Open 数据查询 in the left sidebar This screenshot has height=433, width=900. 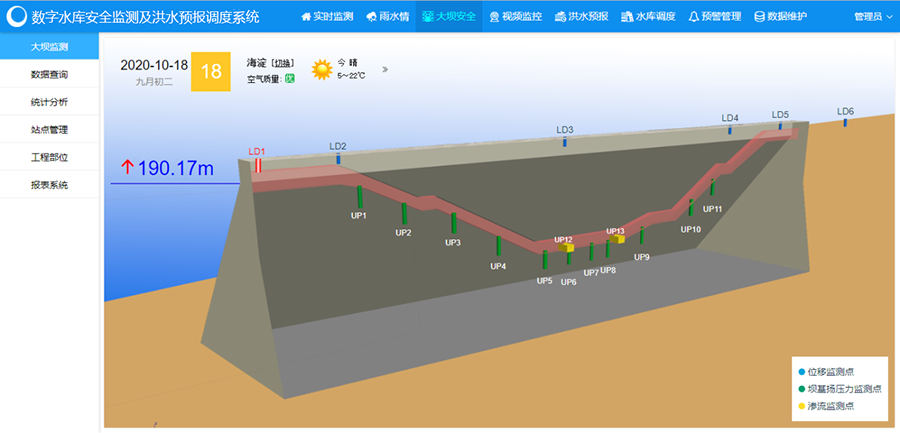50,74
